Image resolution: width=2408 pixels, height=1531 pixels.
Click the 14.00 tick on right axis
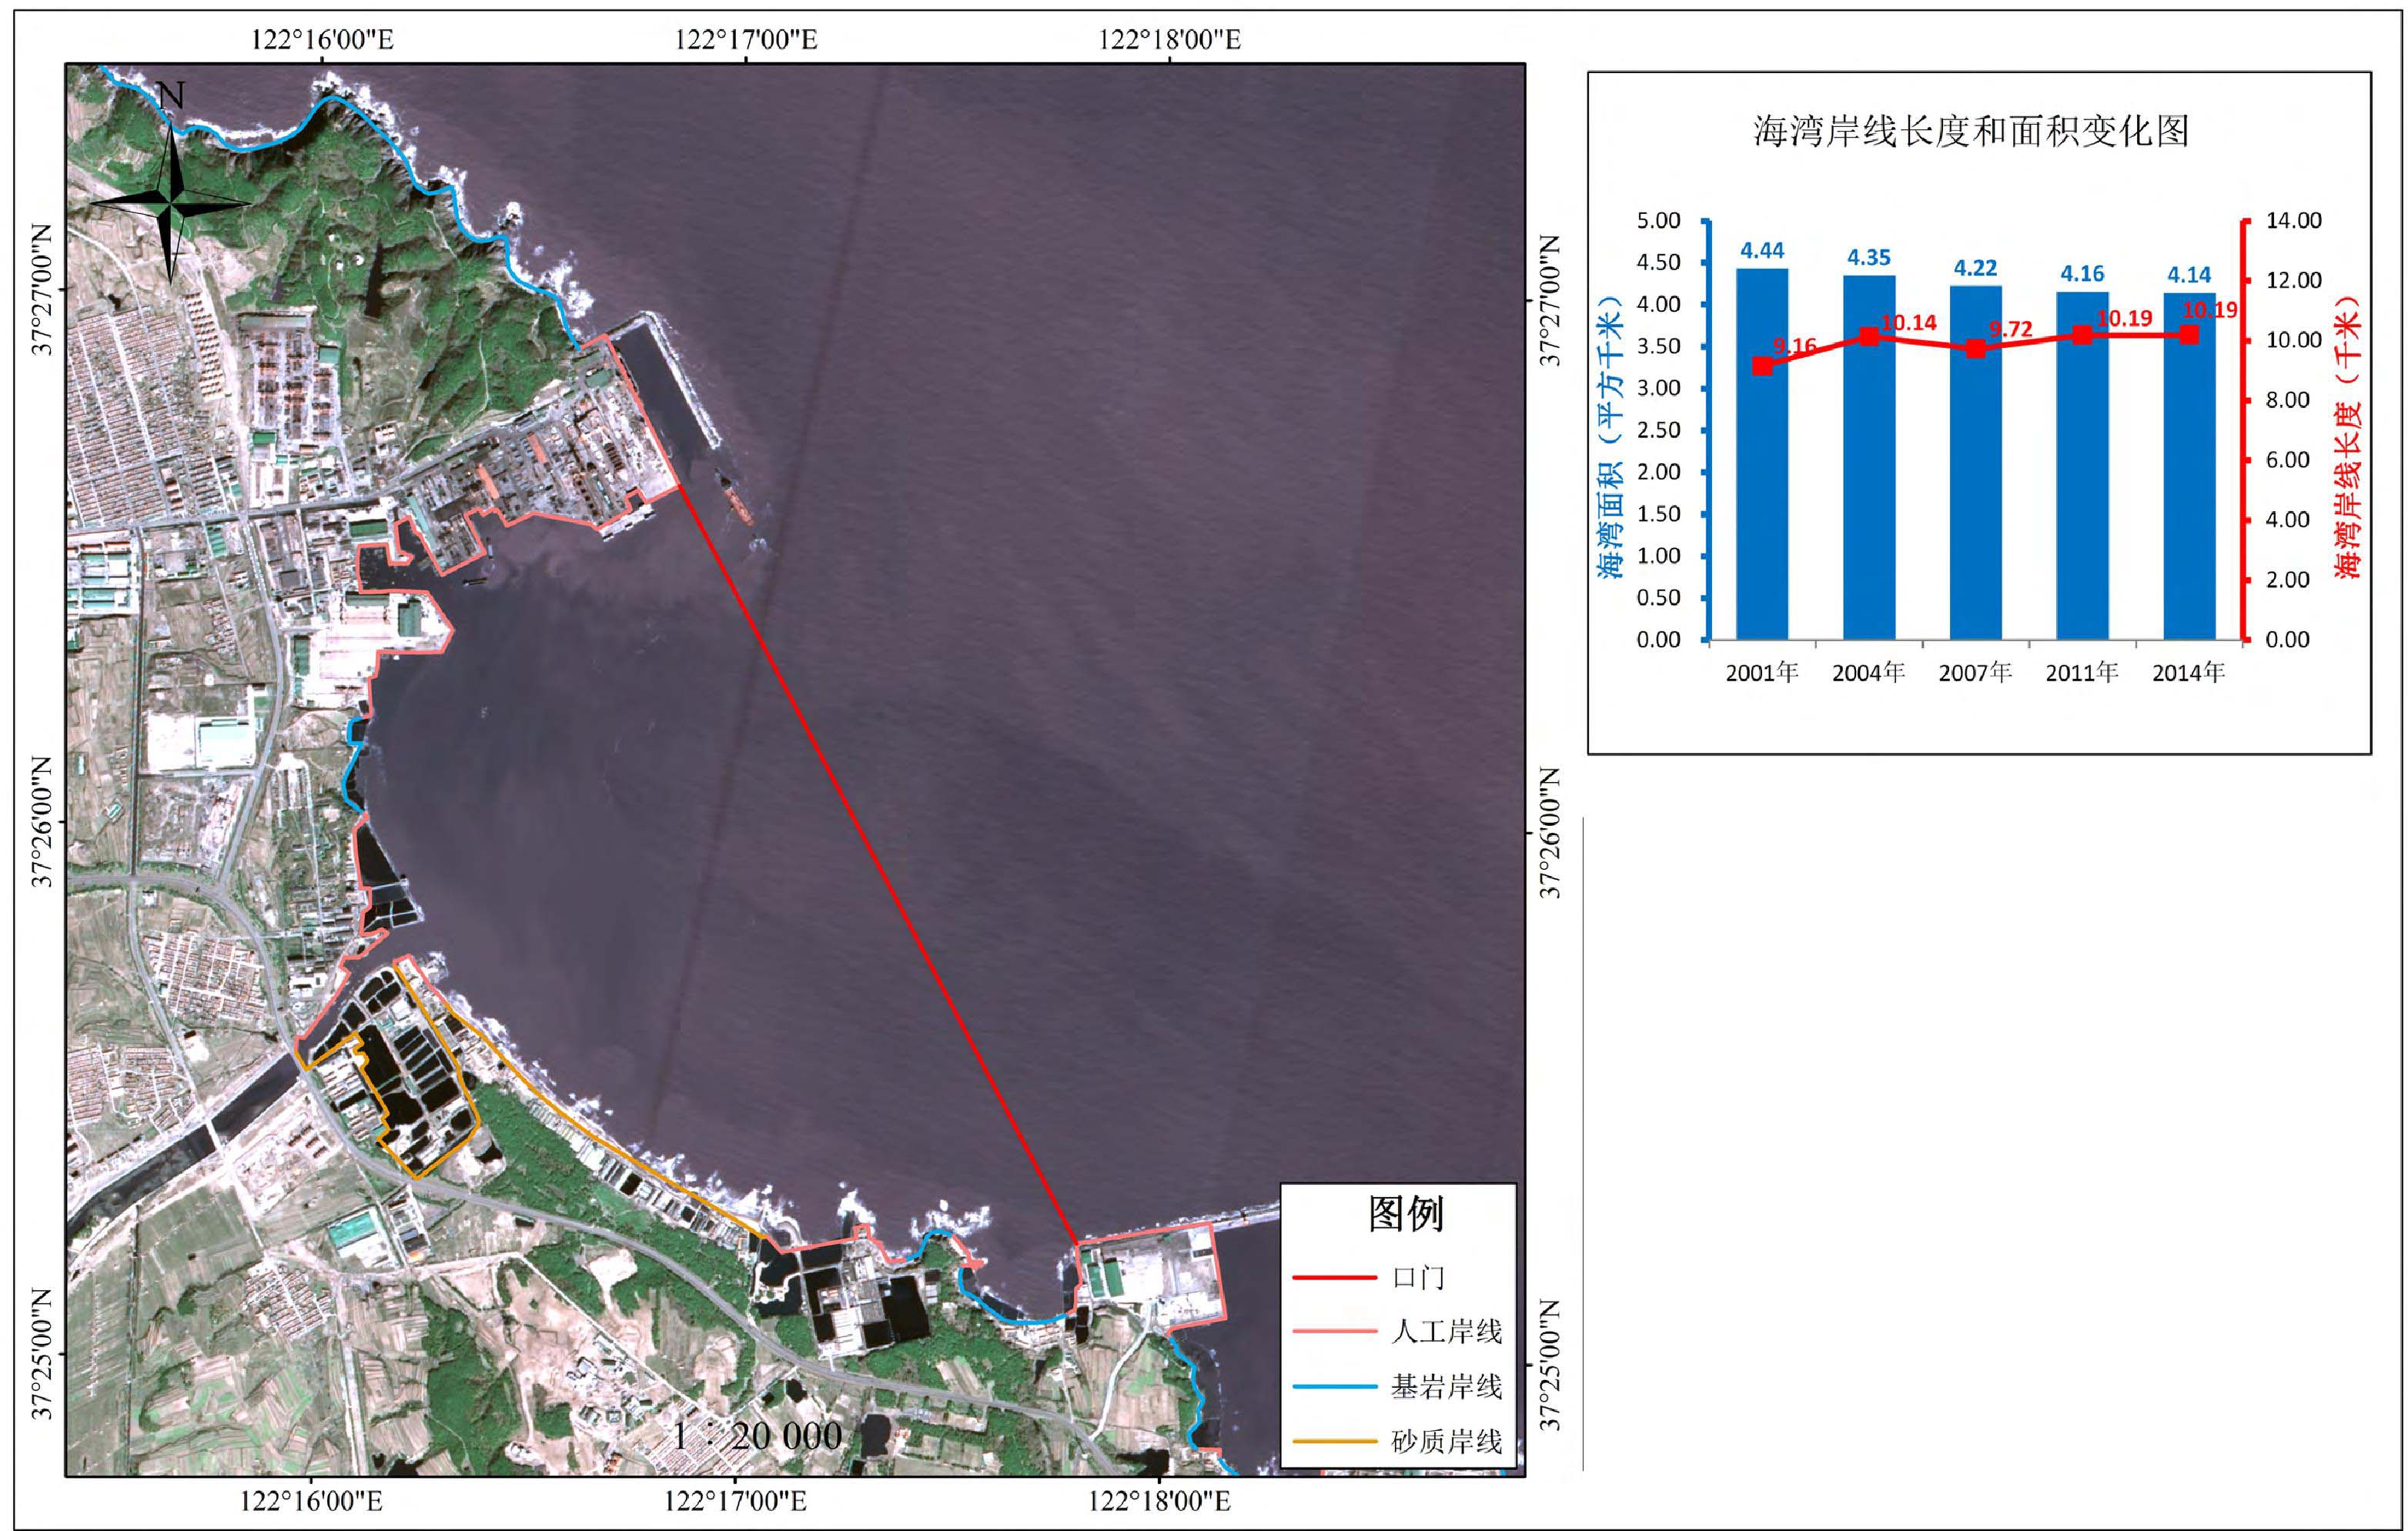pos(2294,220)
